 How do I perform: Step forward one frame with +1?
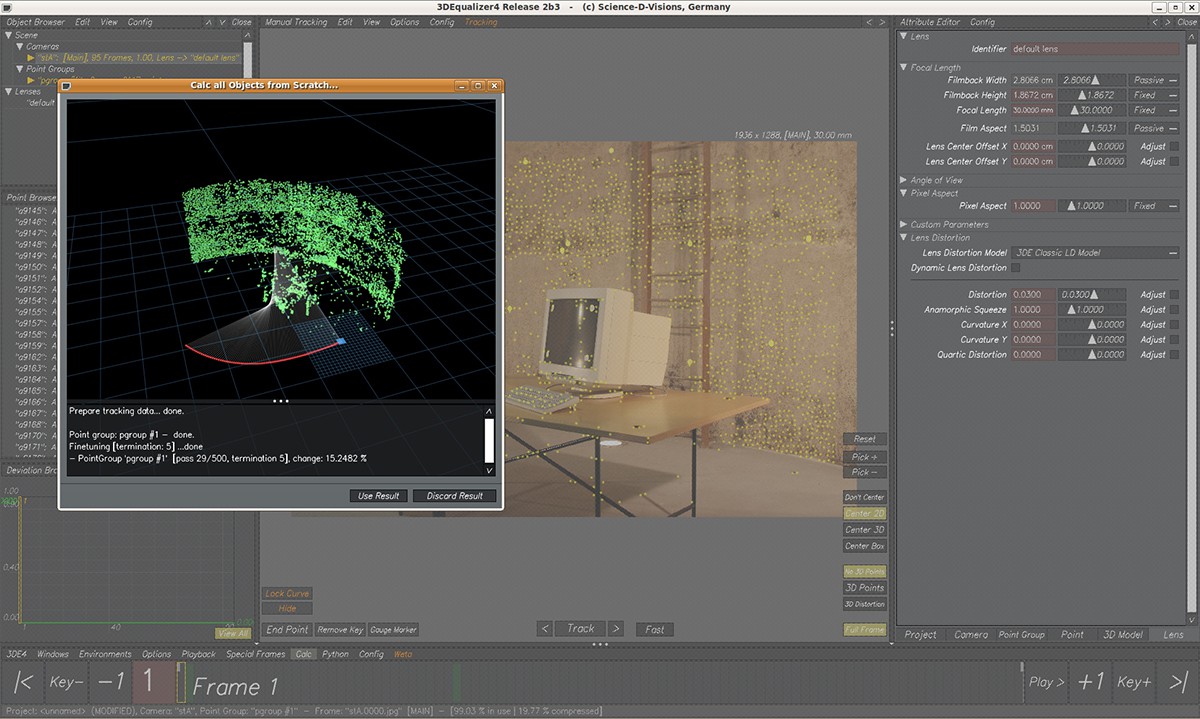click(x=1090, y=682)
